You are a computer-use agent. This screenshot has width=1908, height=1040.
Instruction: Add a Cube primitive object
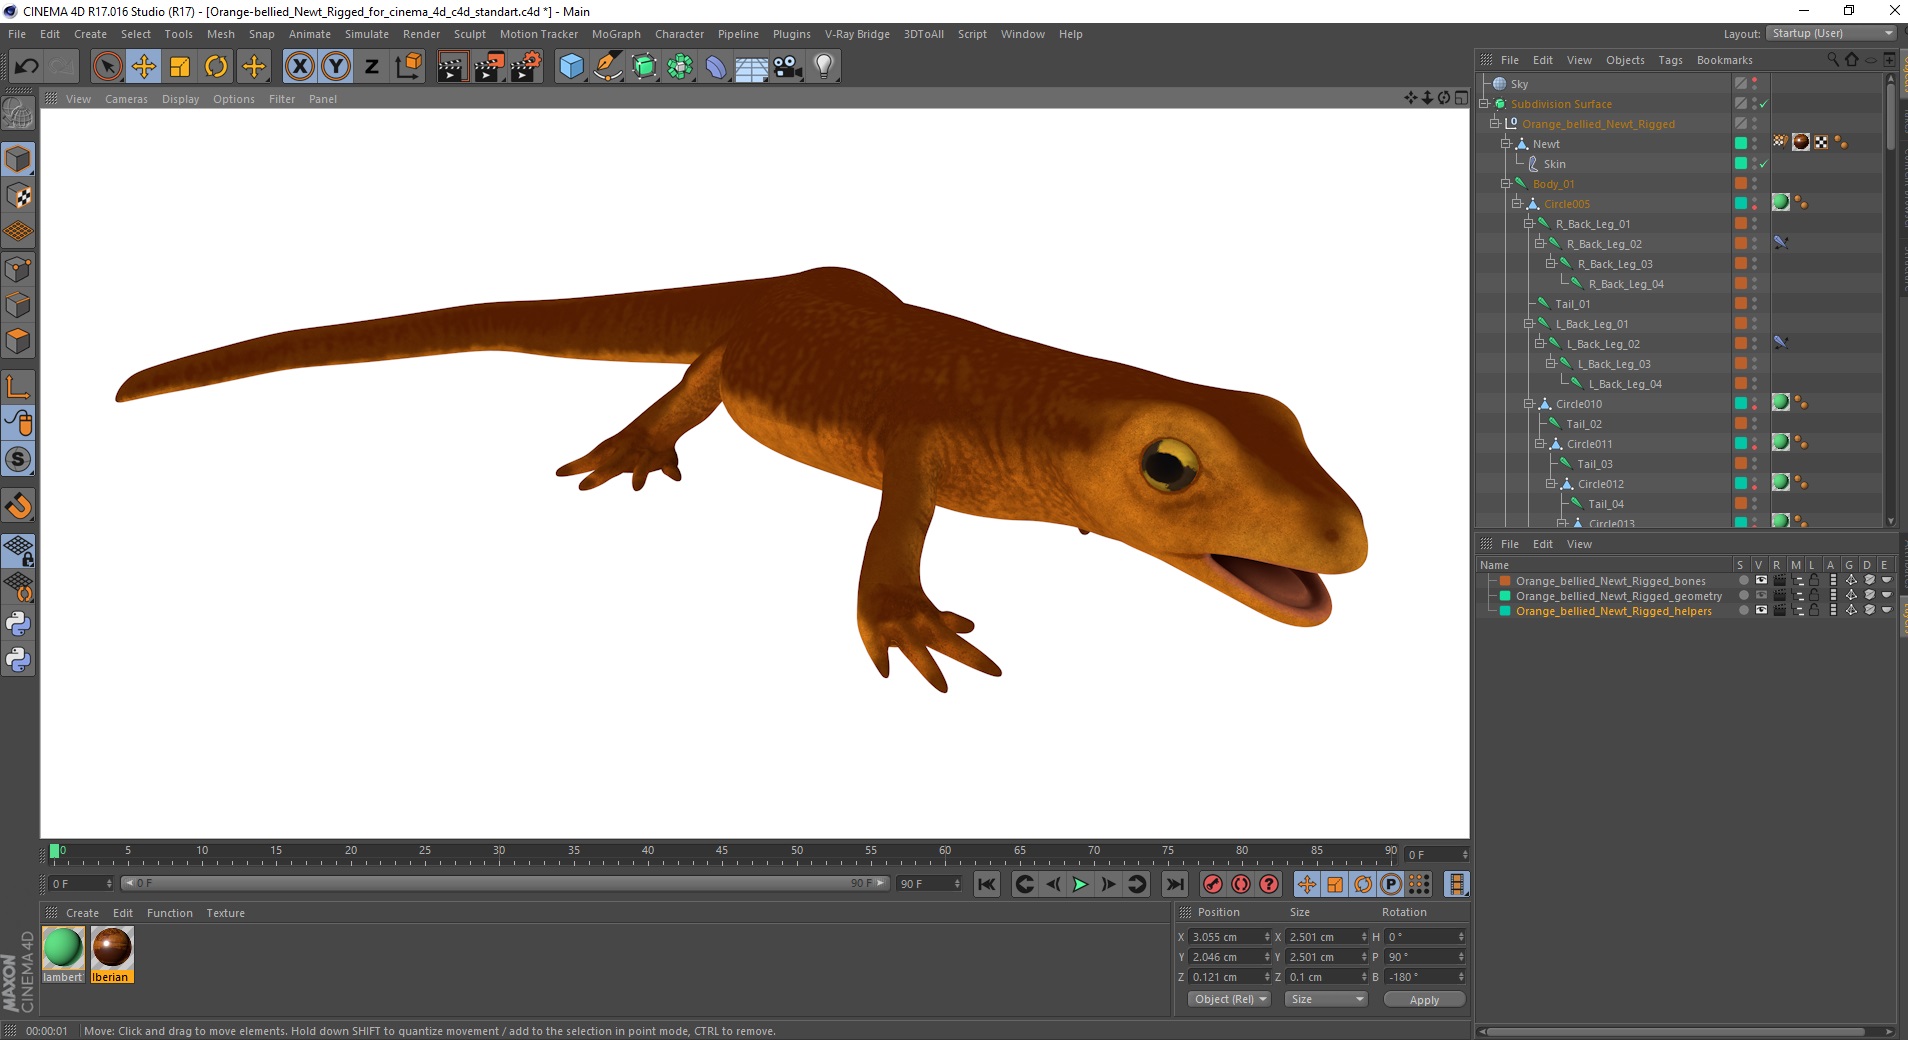tap(571, 67)
